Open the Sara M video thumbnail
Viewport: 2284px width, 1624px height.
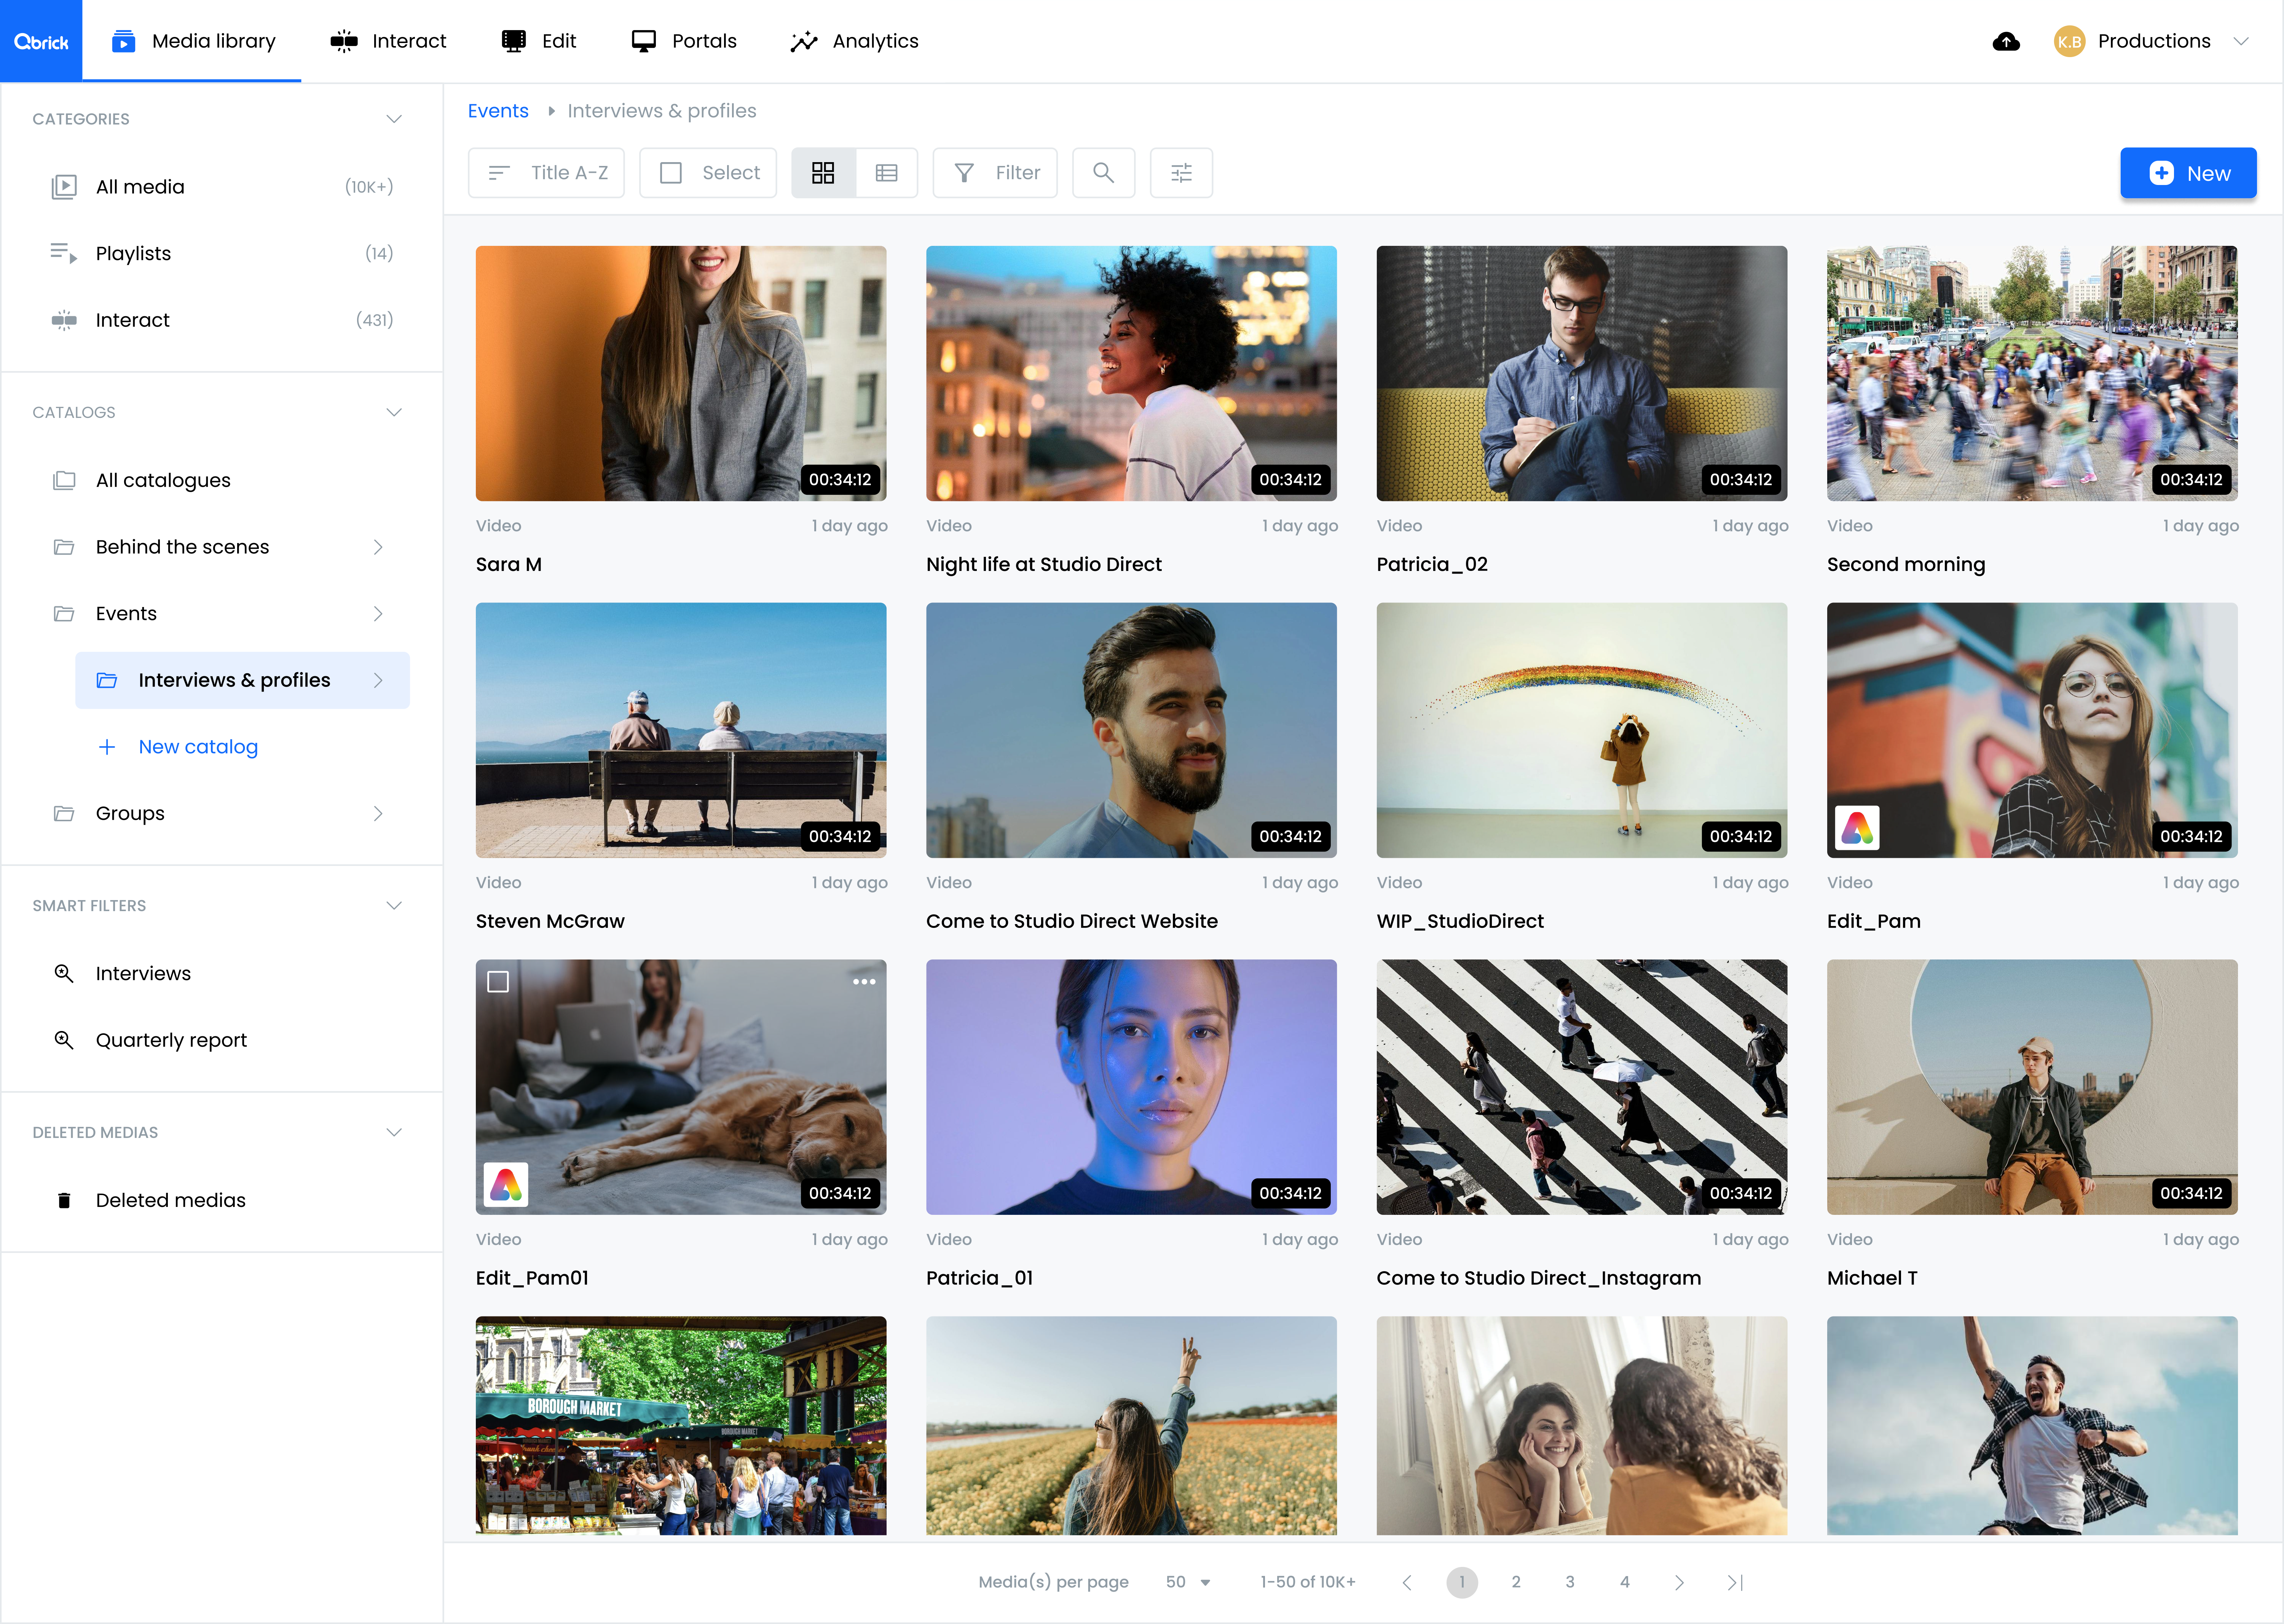(681, 373)
